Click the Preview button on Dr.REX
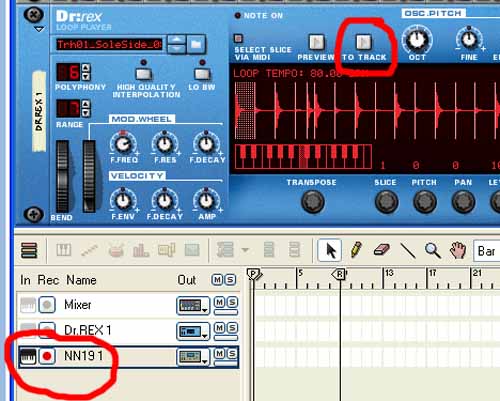 (316, 42)
